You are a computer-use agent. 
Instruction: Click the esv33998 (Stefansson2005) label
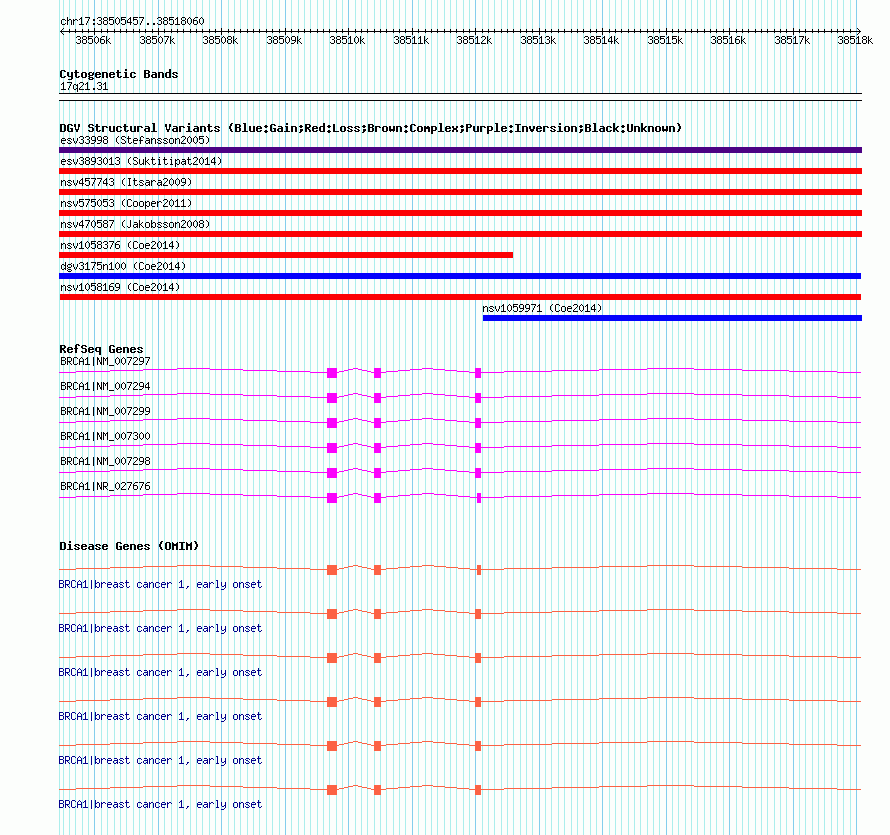coord(135,140)
